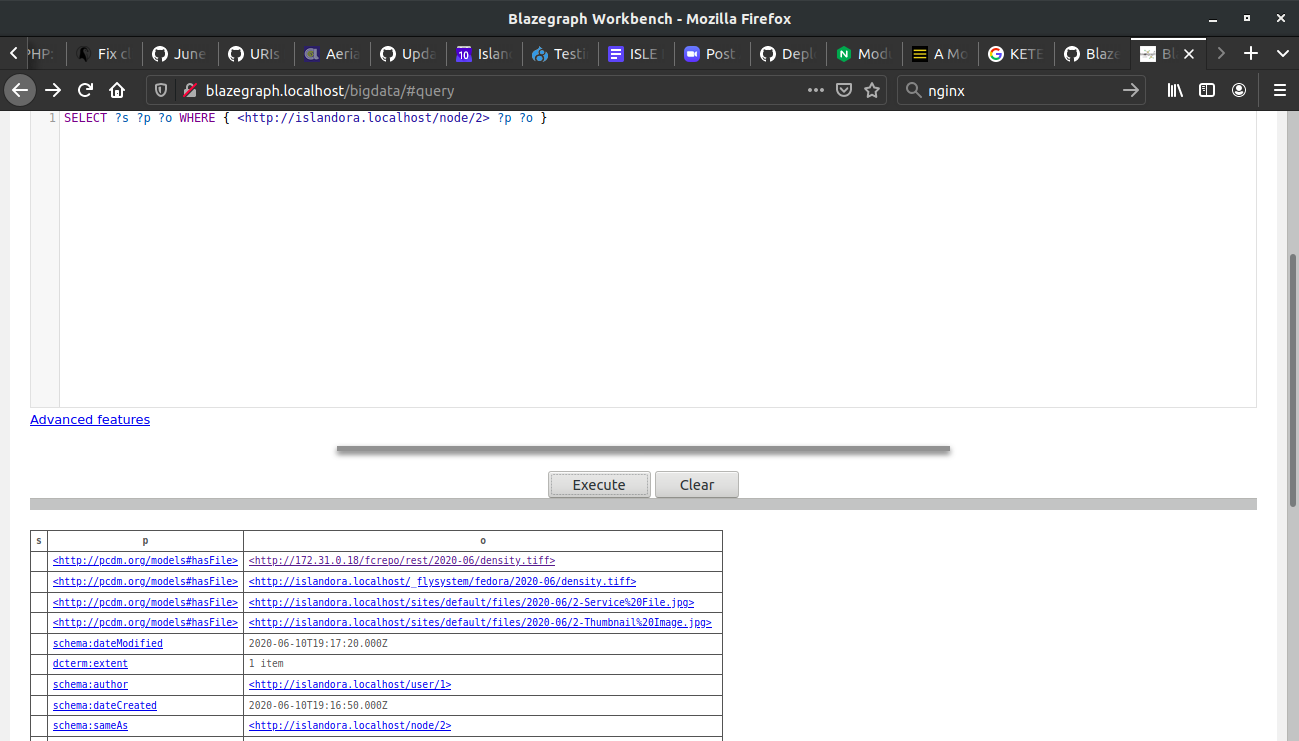Navigate back with the back arrow
This screenshot has width=1299, height=741.
point(20,90)
